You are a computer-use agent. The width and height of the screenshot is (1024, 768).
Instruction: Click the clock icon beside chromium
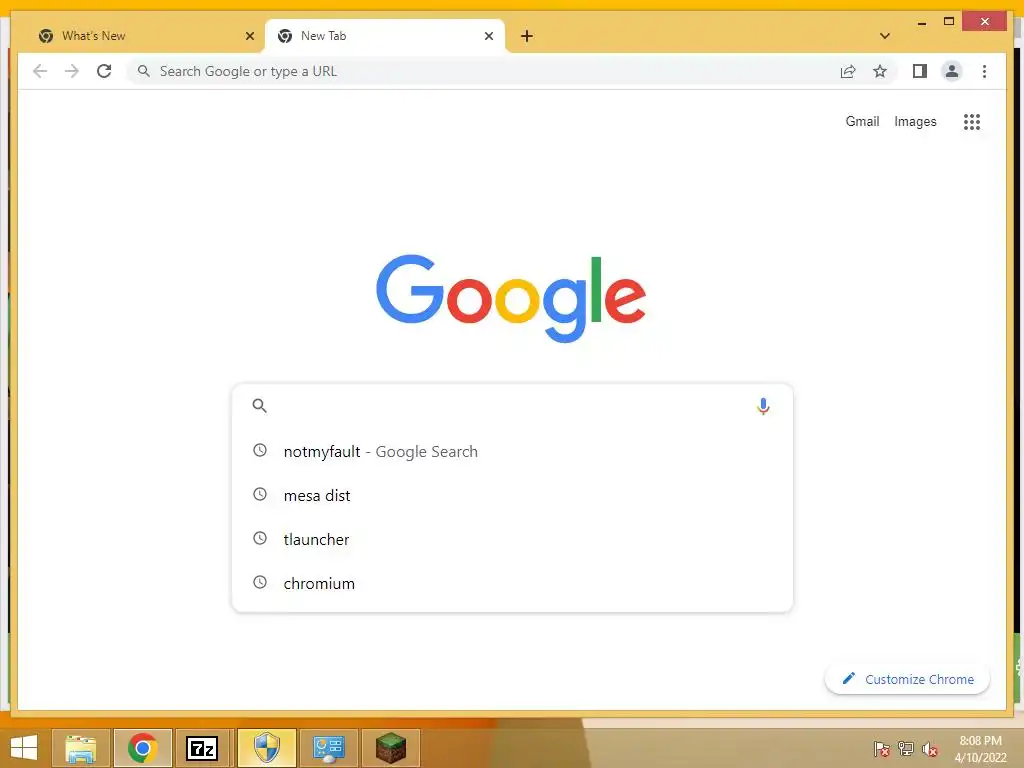(x=260, y=582)
